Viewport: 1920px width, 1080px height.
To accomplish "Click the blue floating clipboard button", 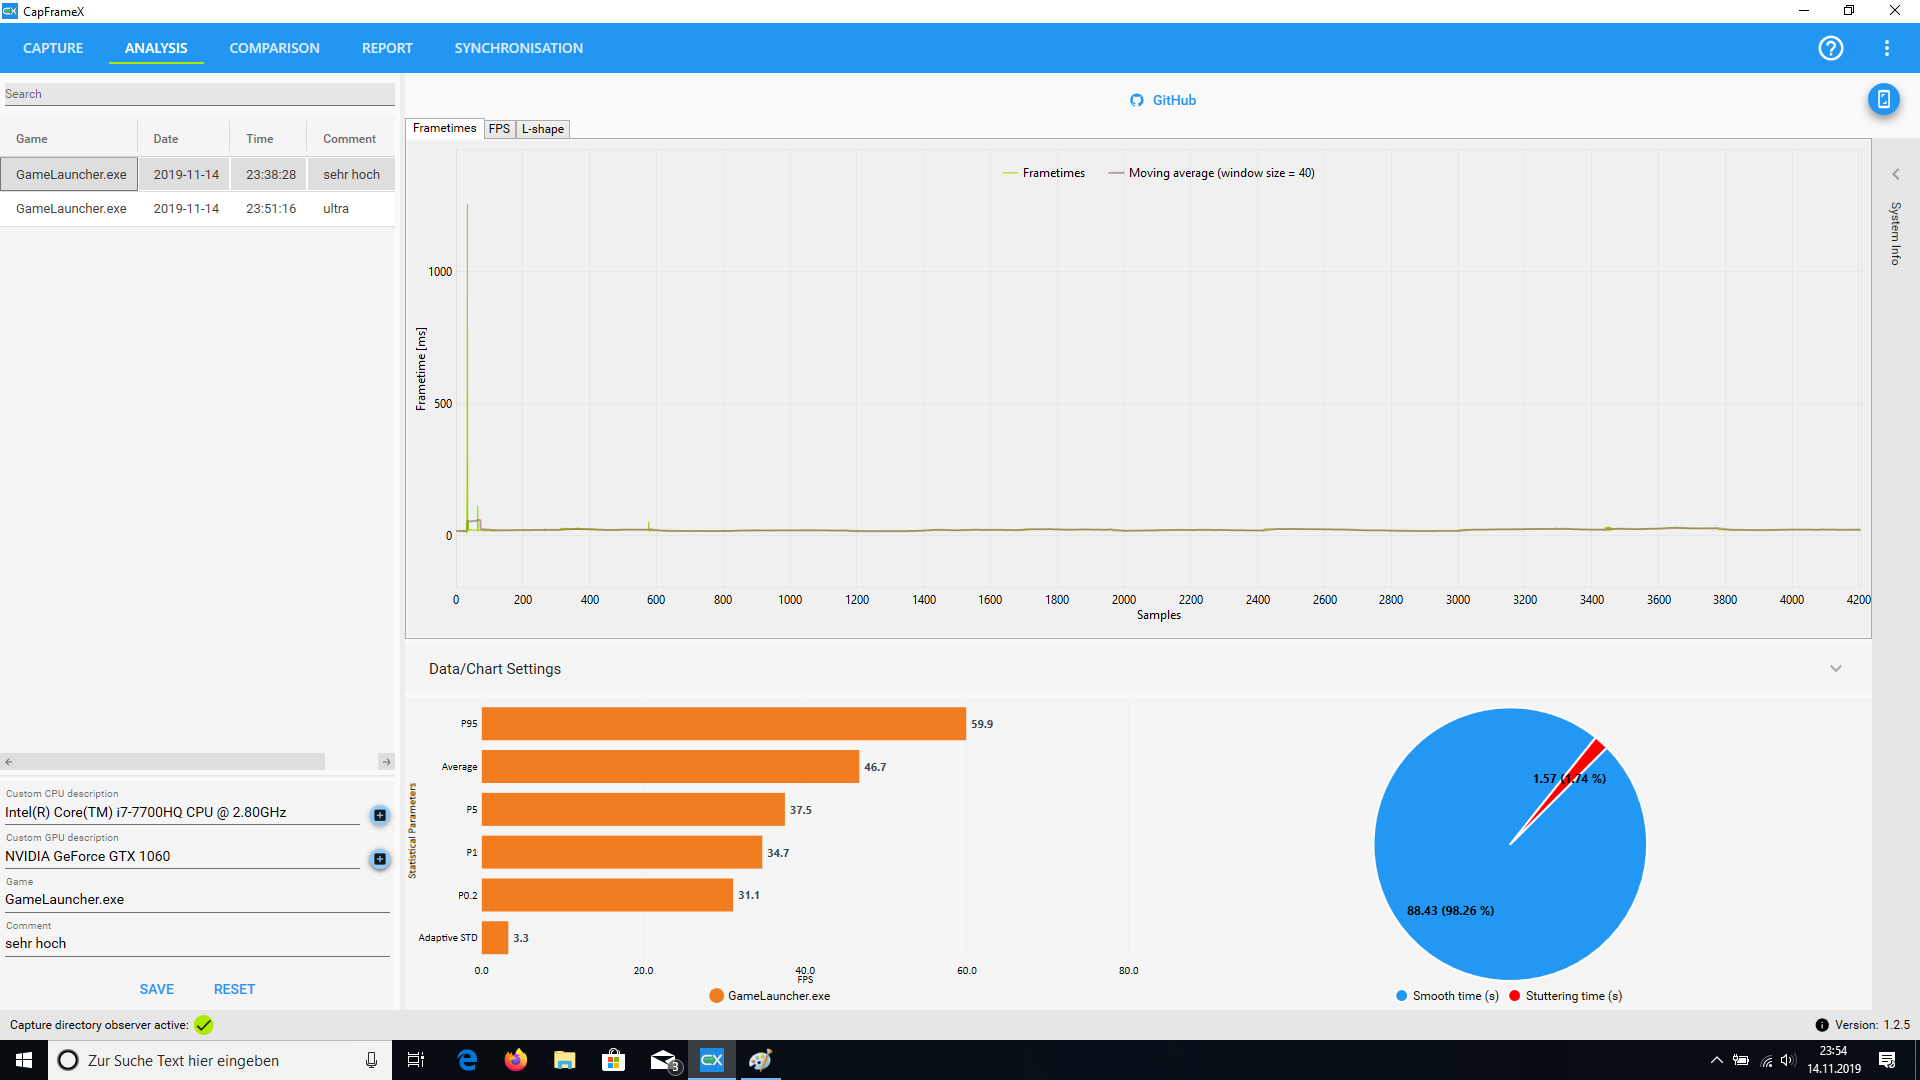I will 1883,99.
